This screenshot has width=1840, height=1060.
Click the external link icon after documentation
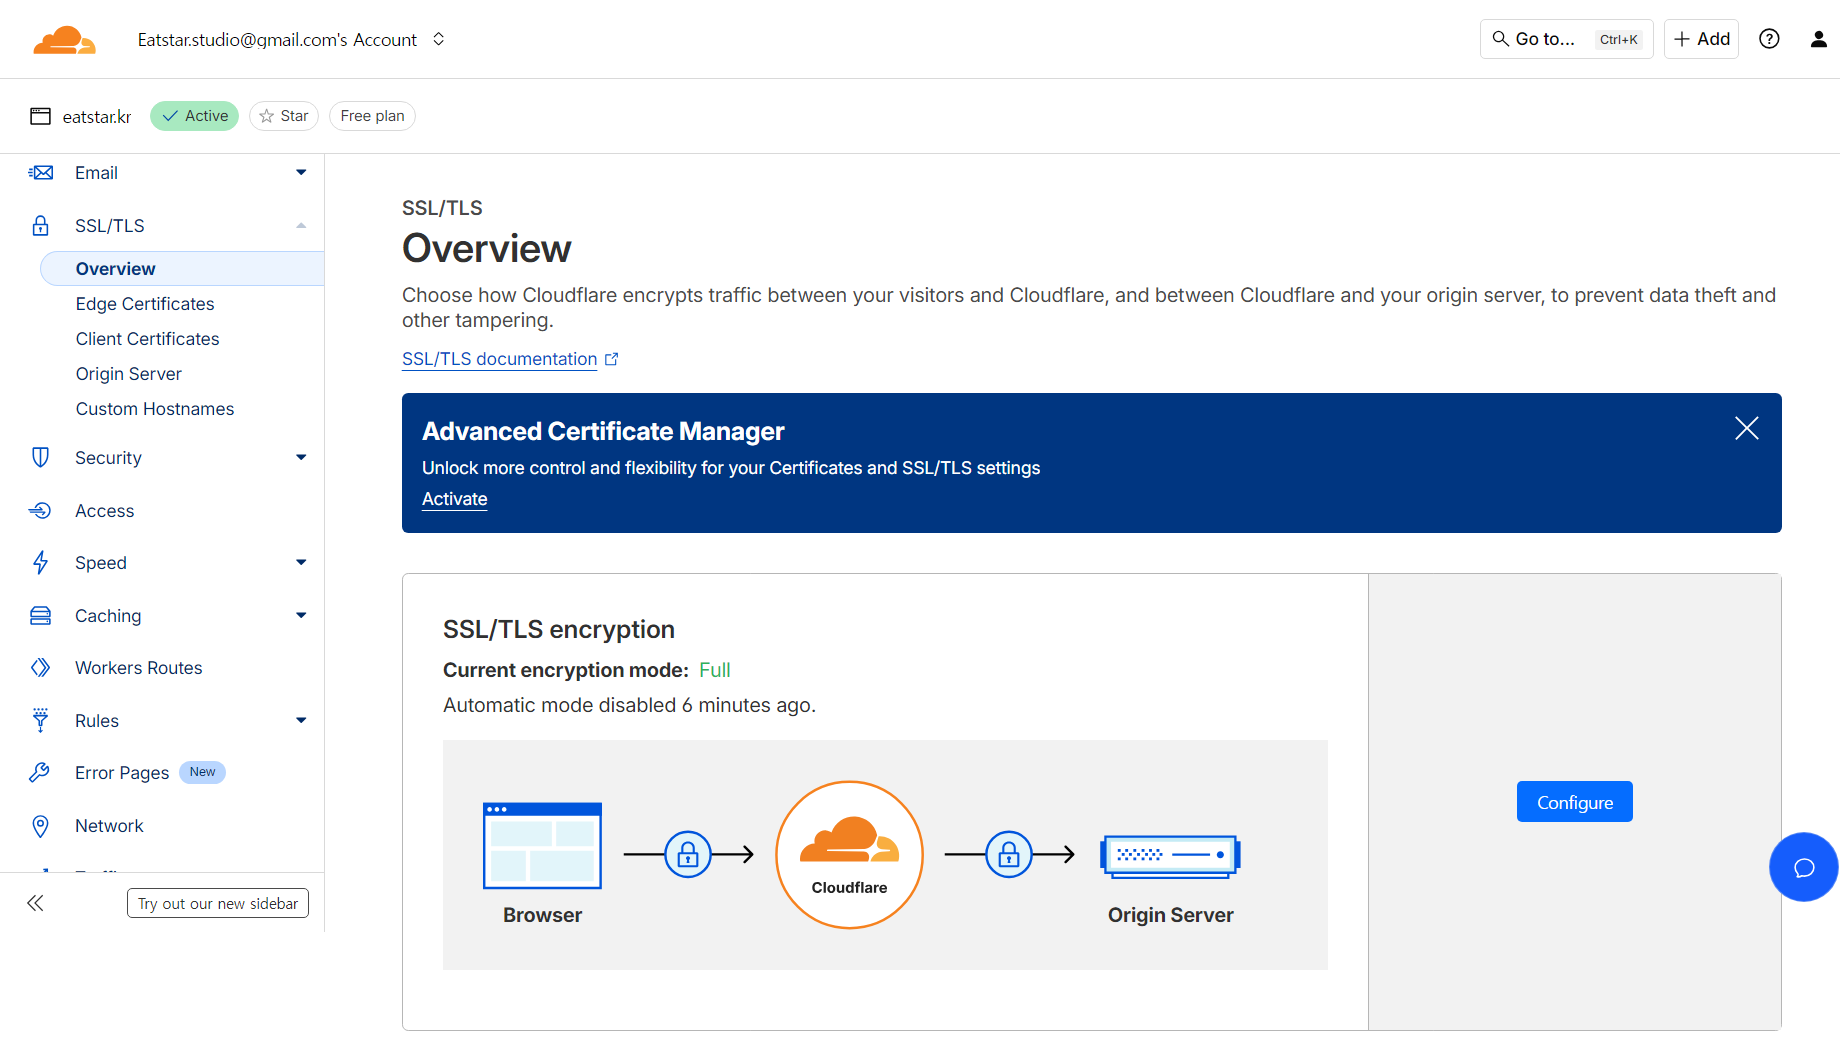(x=612, y=359)
